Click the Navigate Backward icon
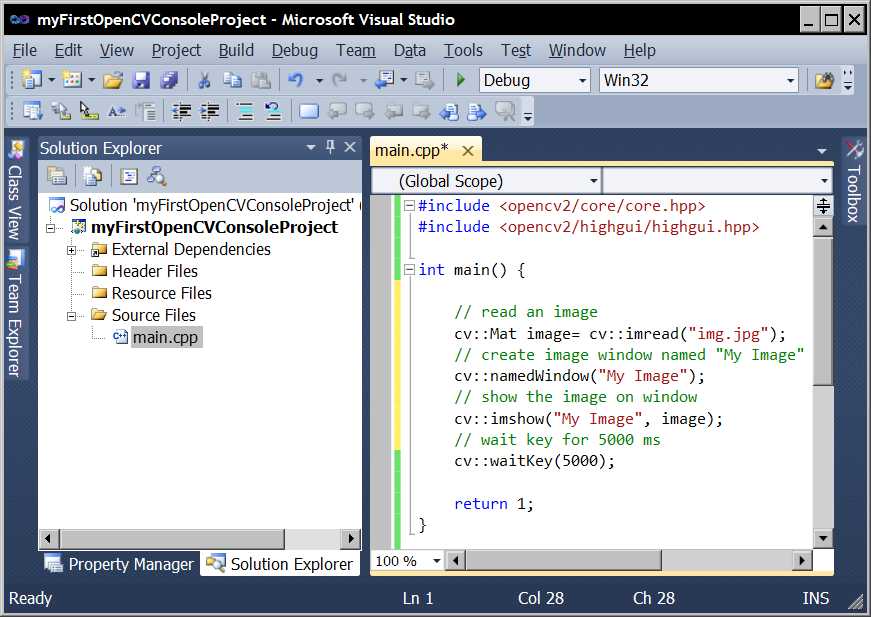Viewport: 871px width, 617px height. (384, 81)
